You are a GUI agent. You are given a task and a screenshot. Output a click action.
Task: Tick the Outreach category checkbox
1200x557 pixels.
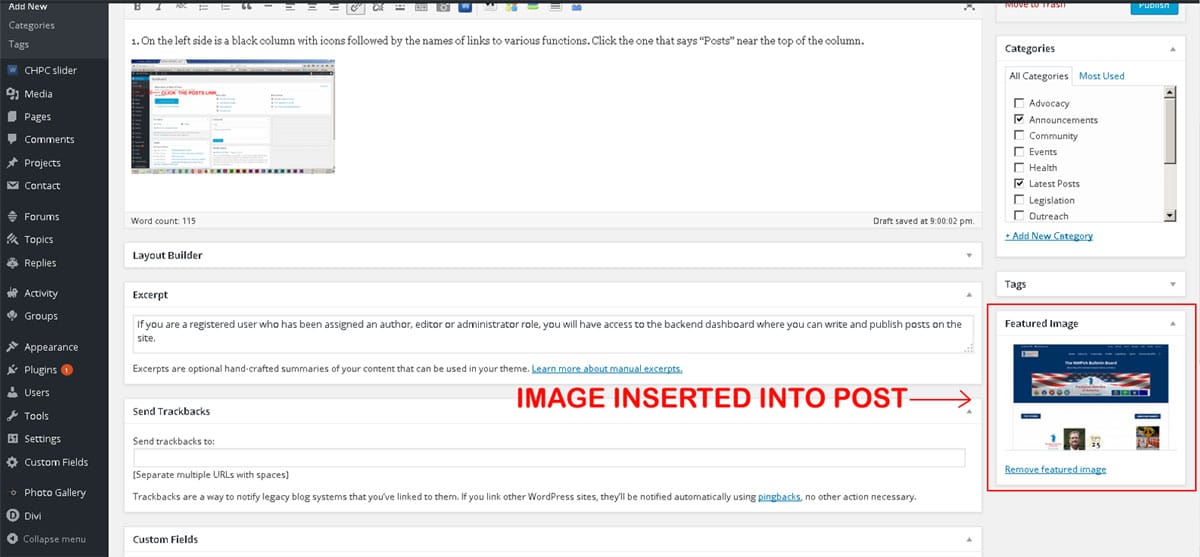1019,215
